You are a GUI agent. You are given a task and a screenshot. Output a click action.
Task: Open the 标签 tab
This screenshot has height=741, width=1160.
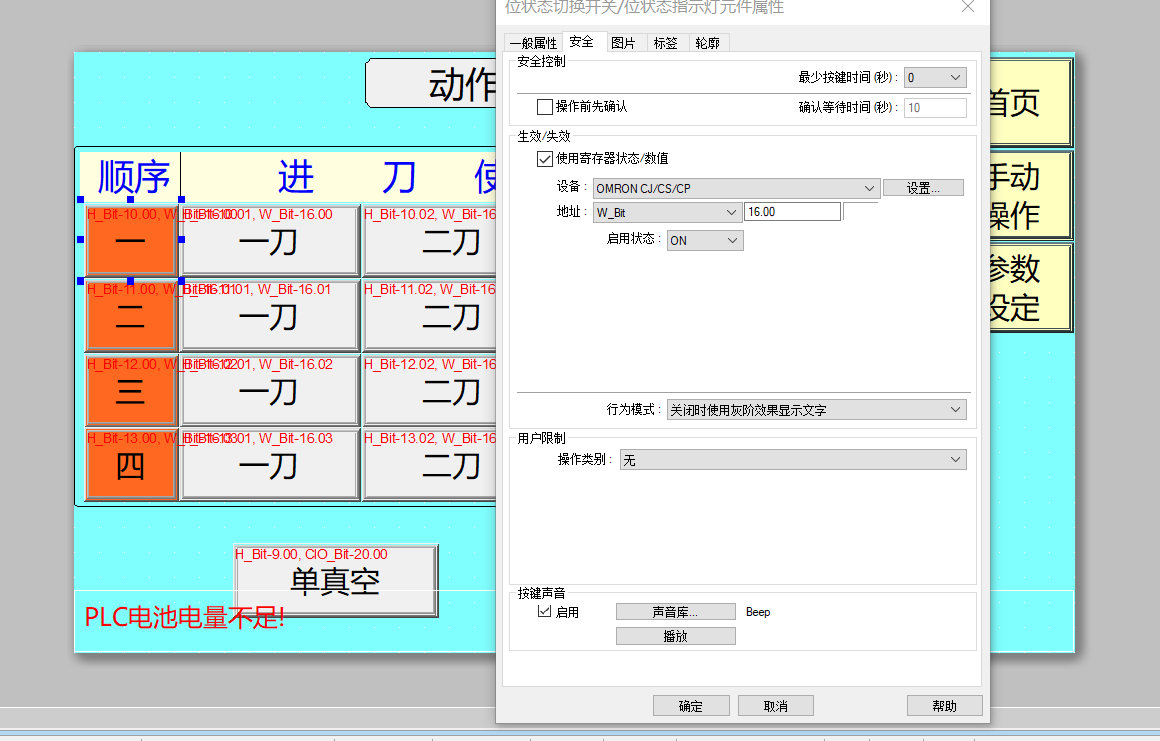665,43
